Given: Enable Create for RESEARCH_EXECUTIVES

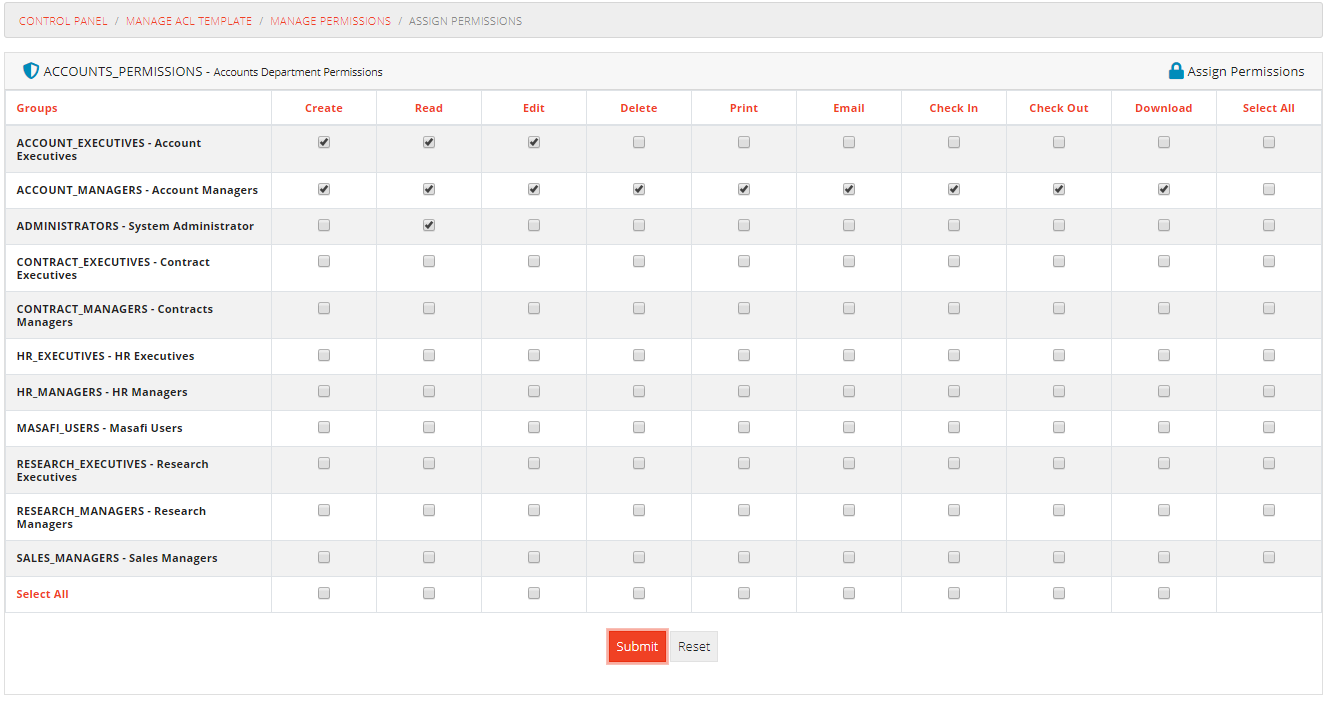Looking at the screenshot, I should pyautogui.click(x=324, y=464).
